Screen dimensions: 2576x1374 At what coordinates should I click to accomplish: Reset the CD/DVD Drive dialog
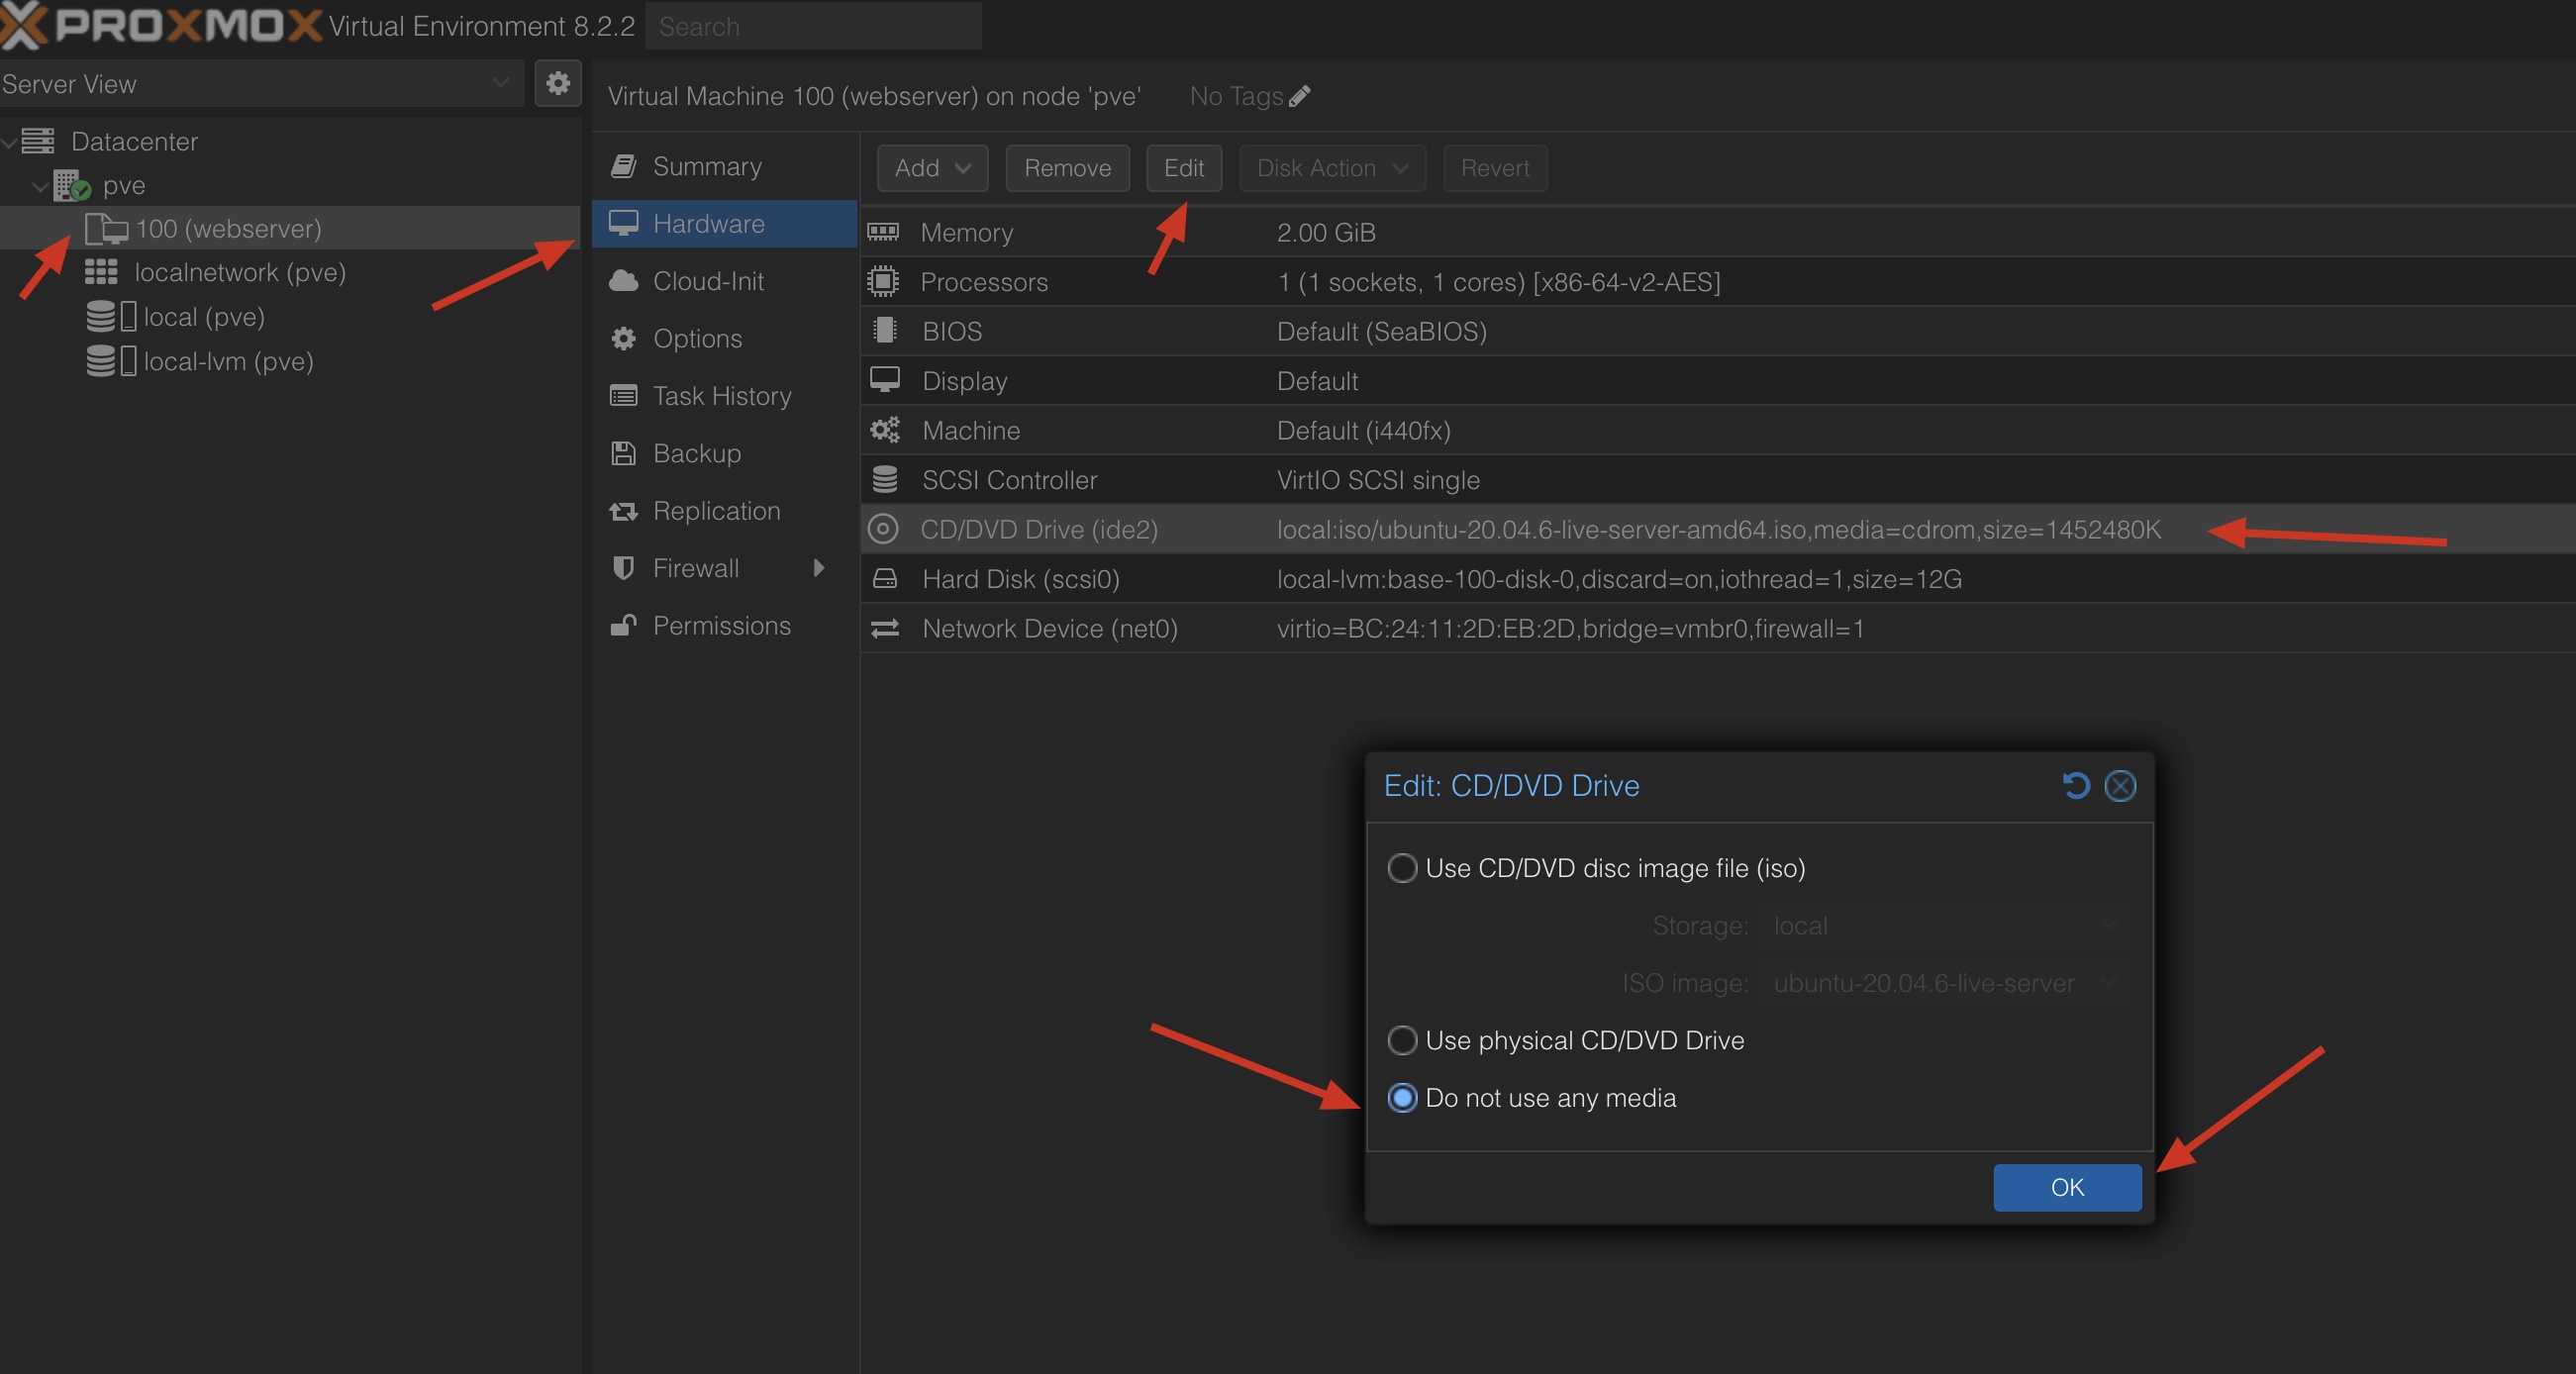click(2076, 786)
